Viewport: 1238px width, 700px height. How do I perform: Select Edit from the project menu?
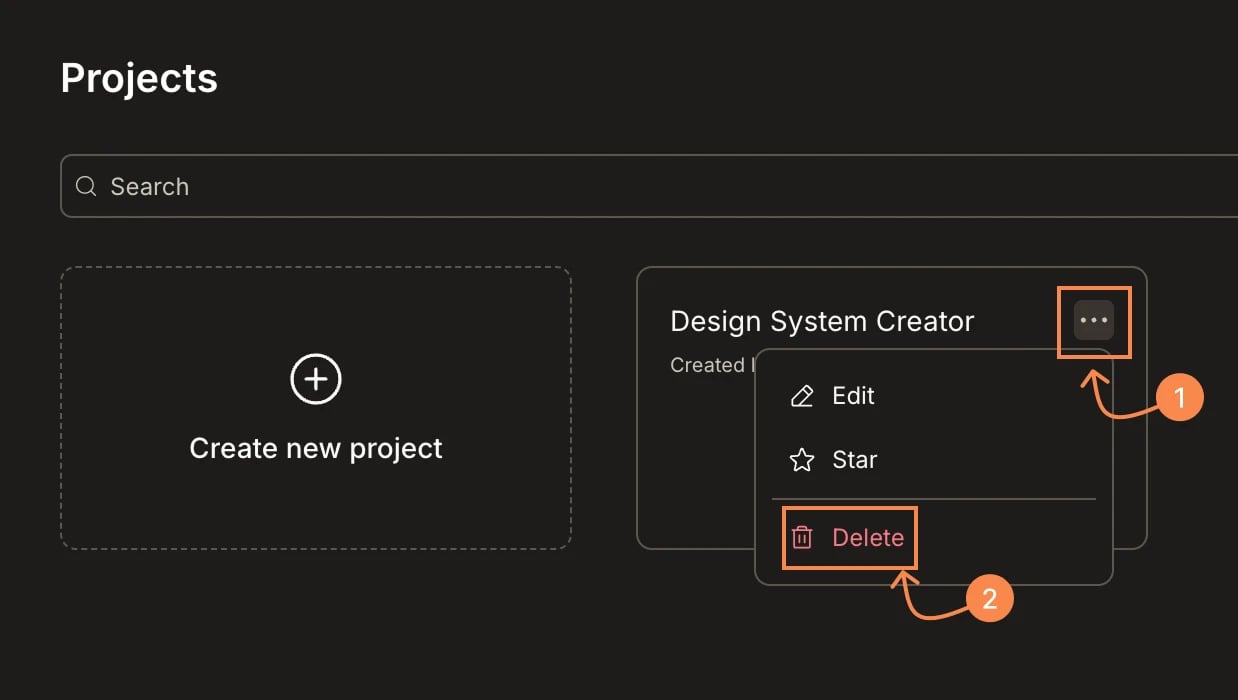click(x=934, y=396)
